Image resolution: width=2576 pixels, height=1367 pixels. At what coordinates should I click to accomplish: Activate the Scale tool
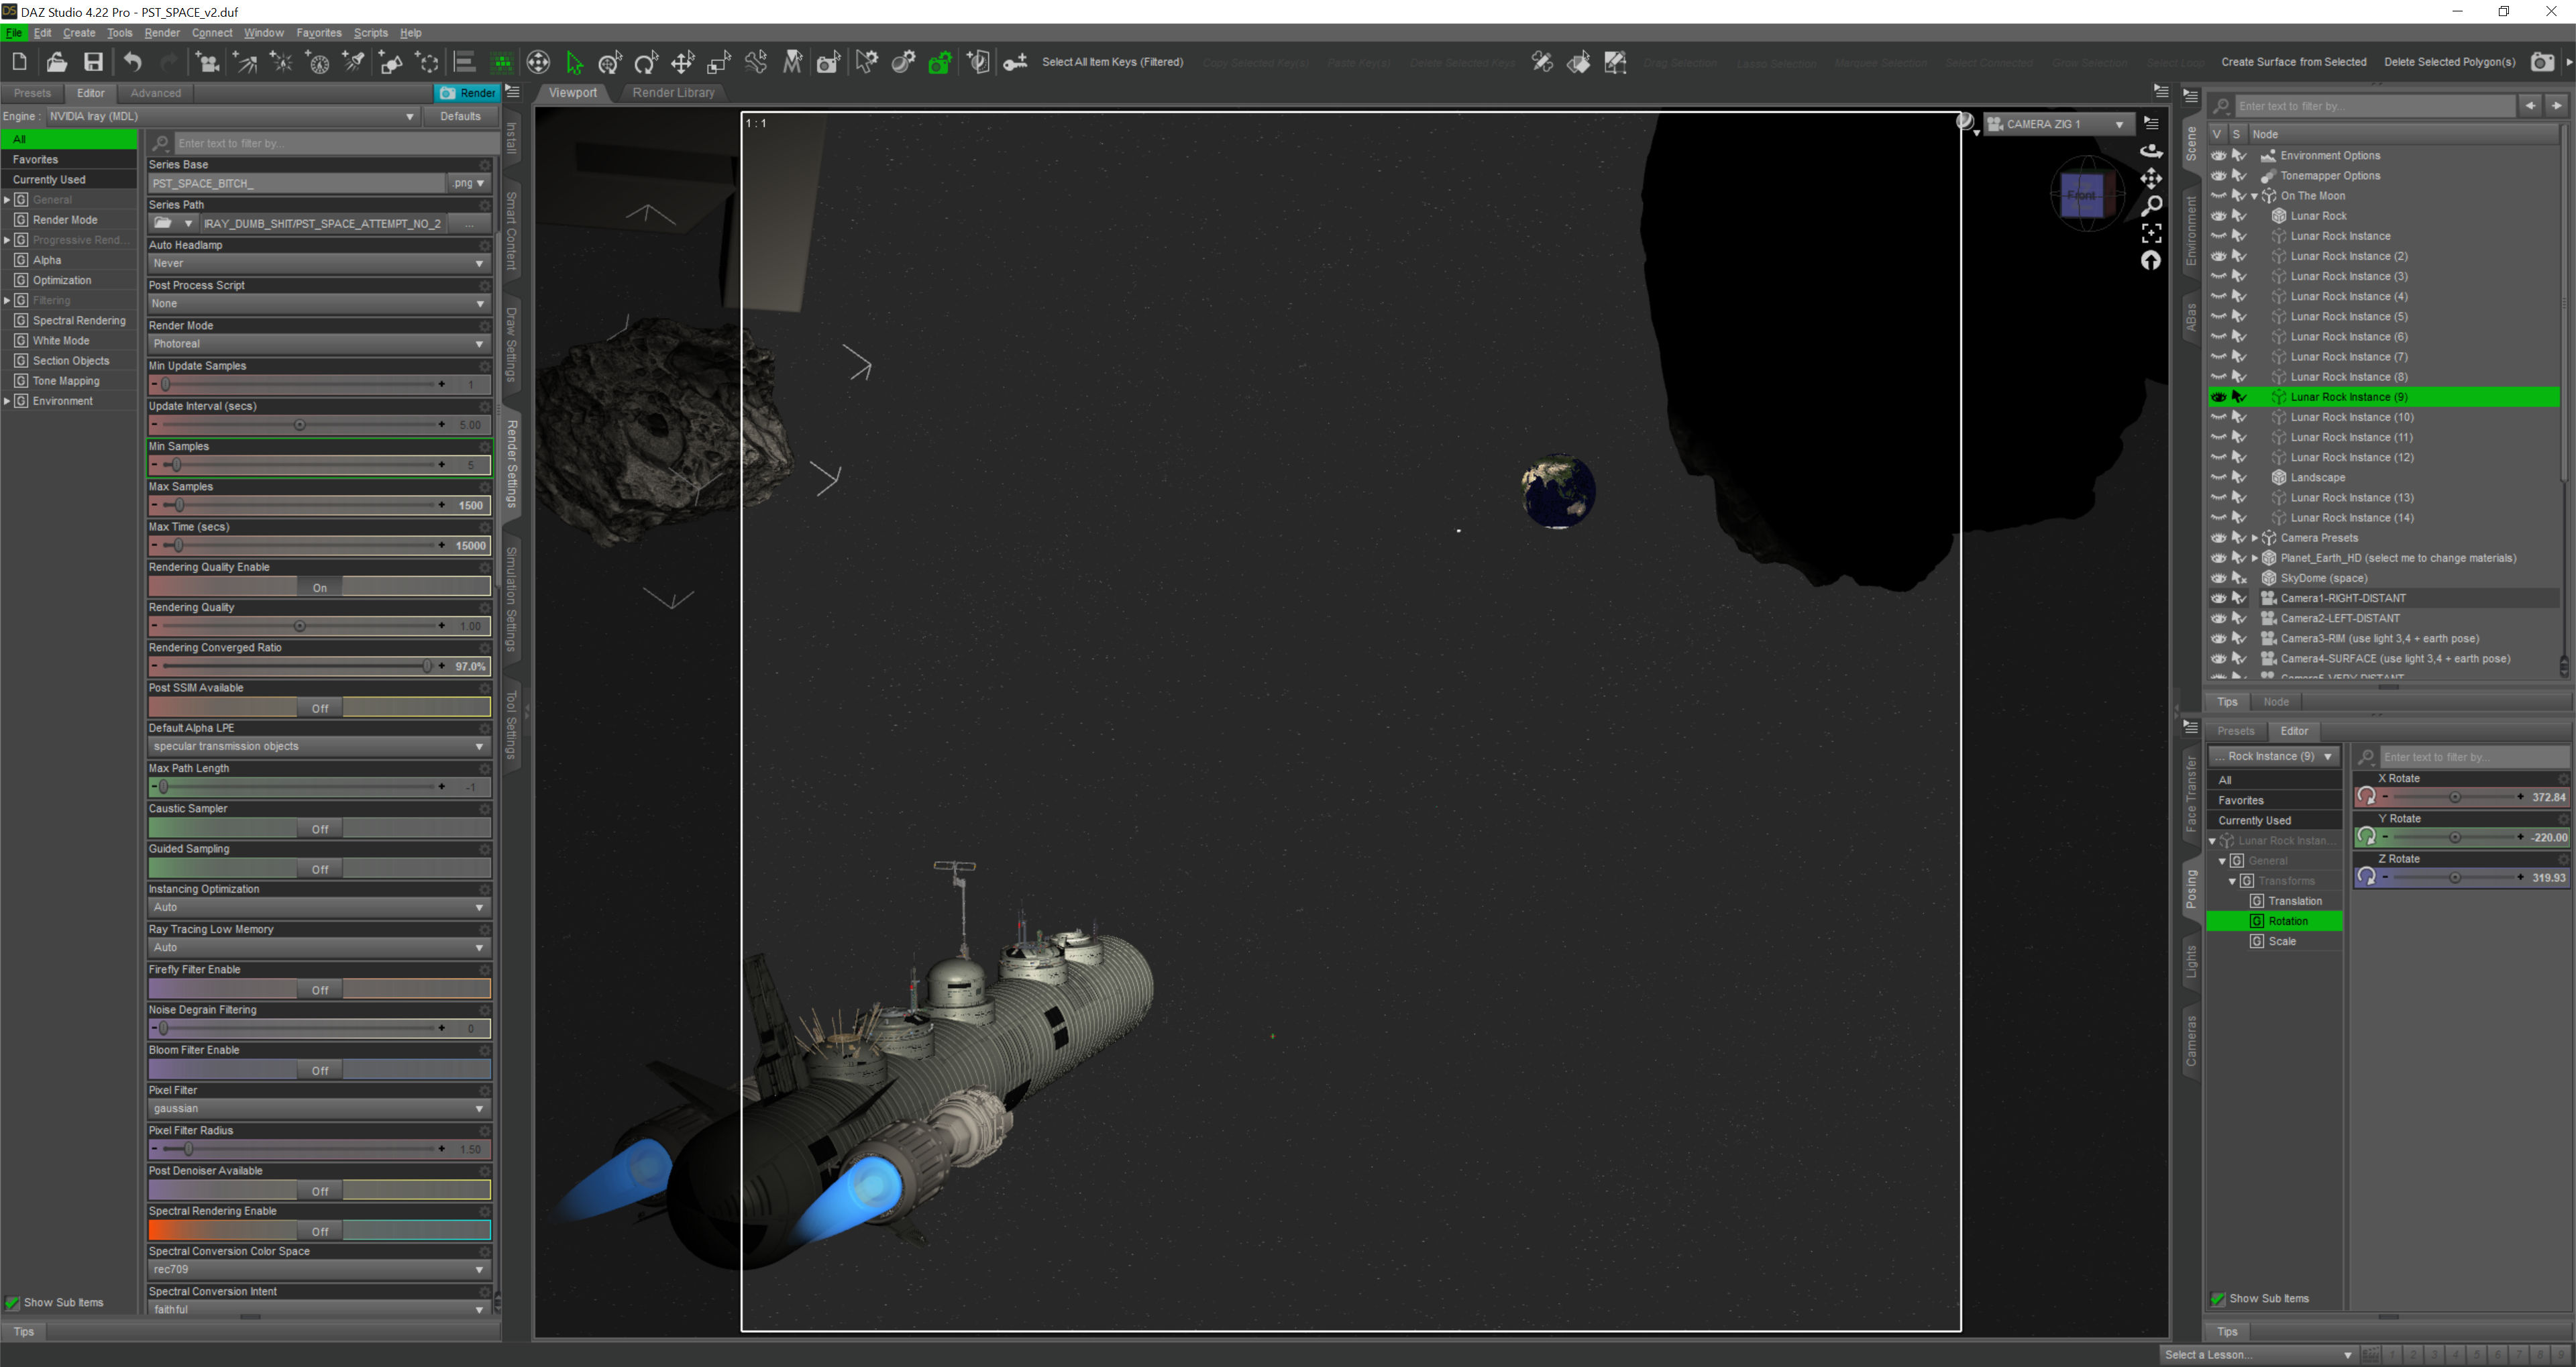click(x=719, y=62)
